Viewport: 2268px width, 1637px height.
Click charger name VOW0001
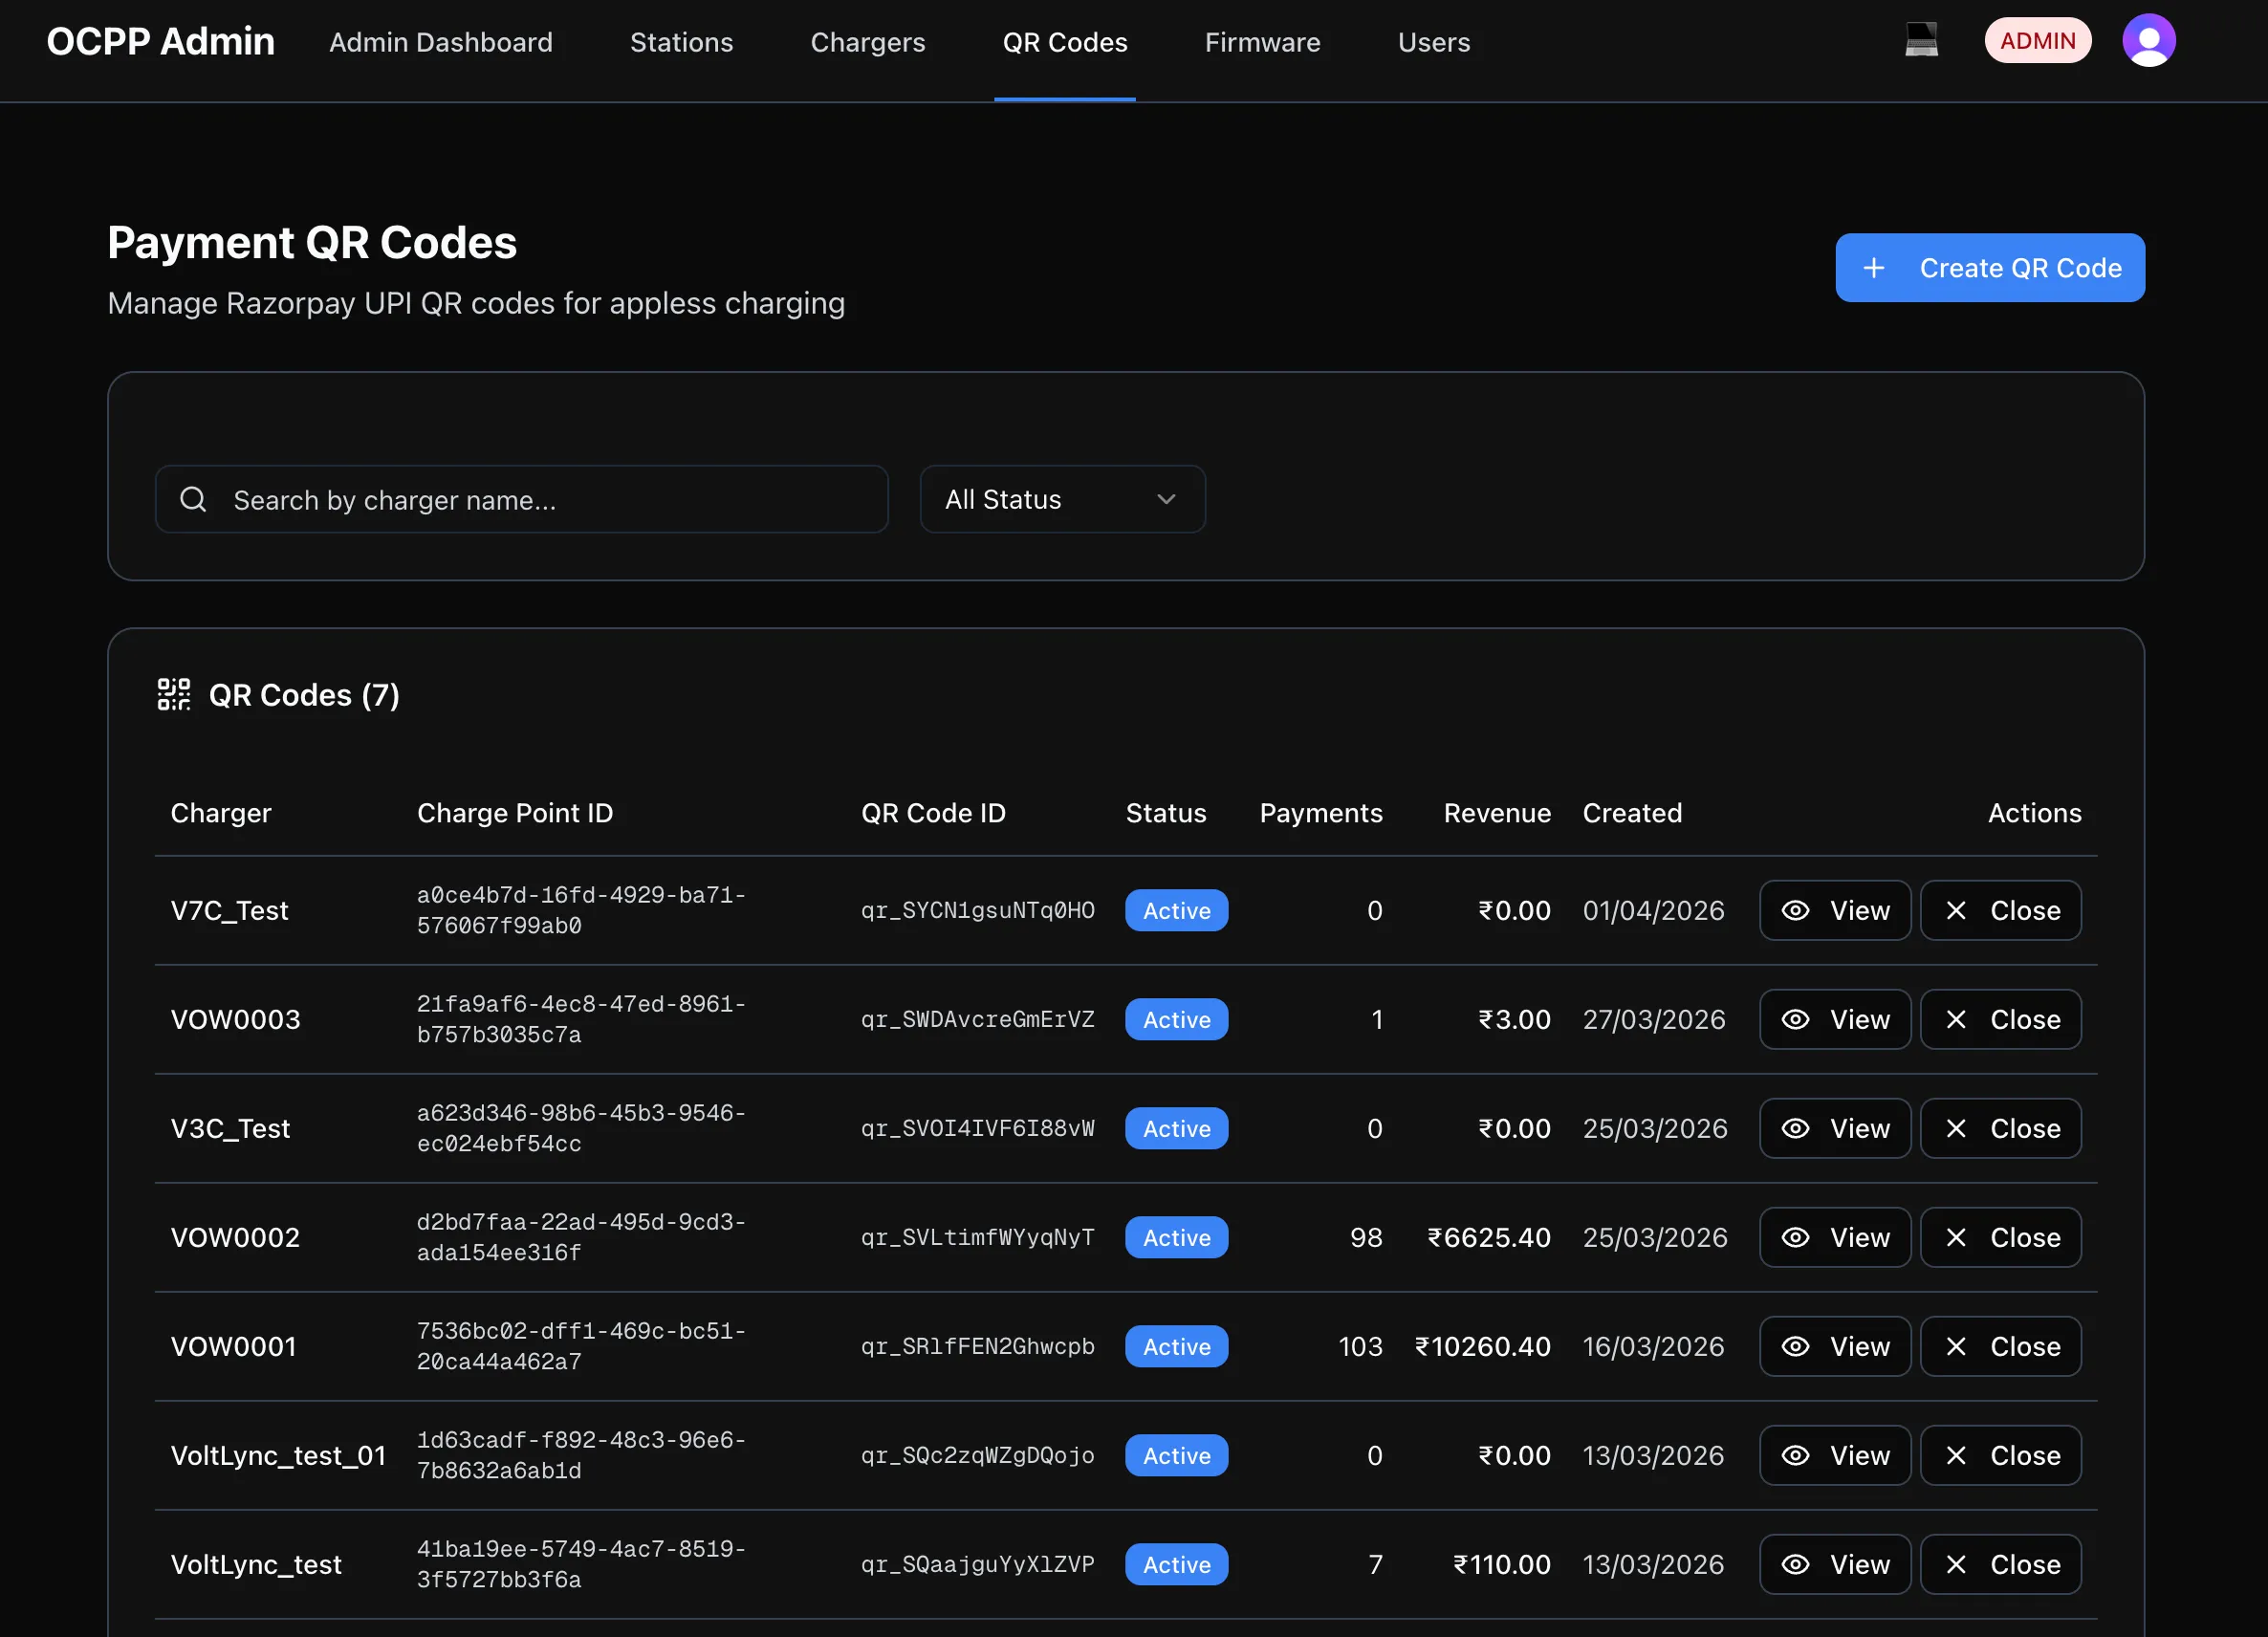[233, 1346]
